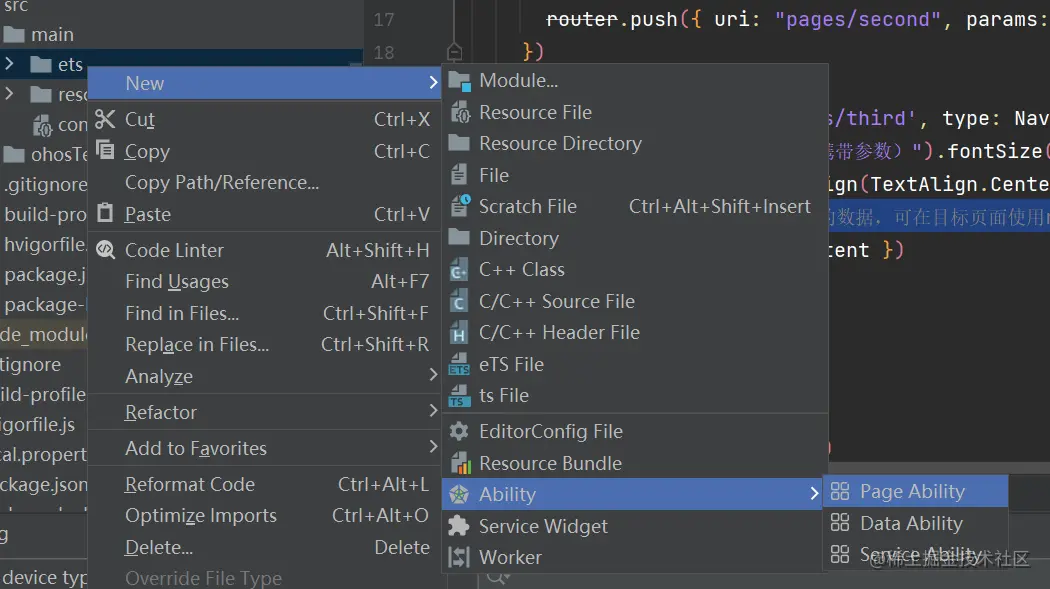Choose New in the context menu
The image size is (1050, 589).
click(x=265, y=84)
